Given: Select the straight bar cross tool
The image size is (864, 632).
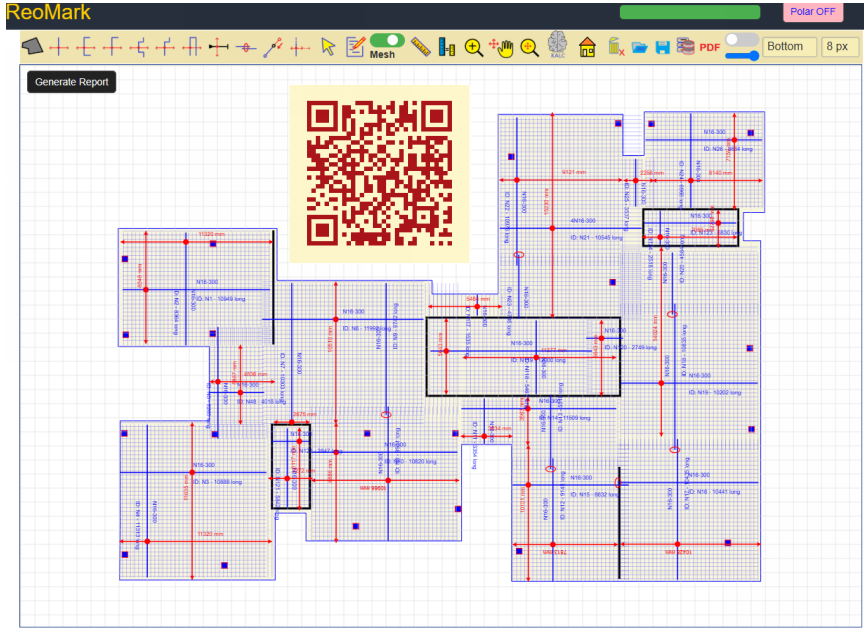Looking at the screenshot, I should pyautogui.click(x=59, y=47).
